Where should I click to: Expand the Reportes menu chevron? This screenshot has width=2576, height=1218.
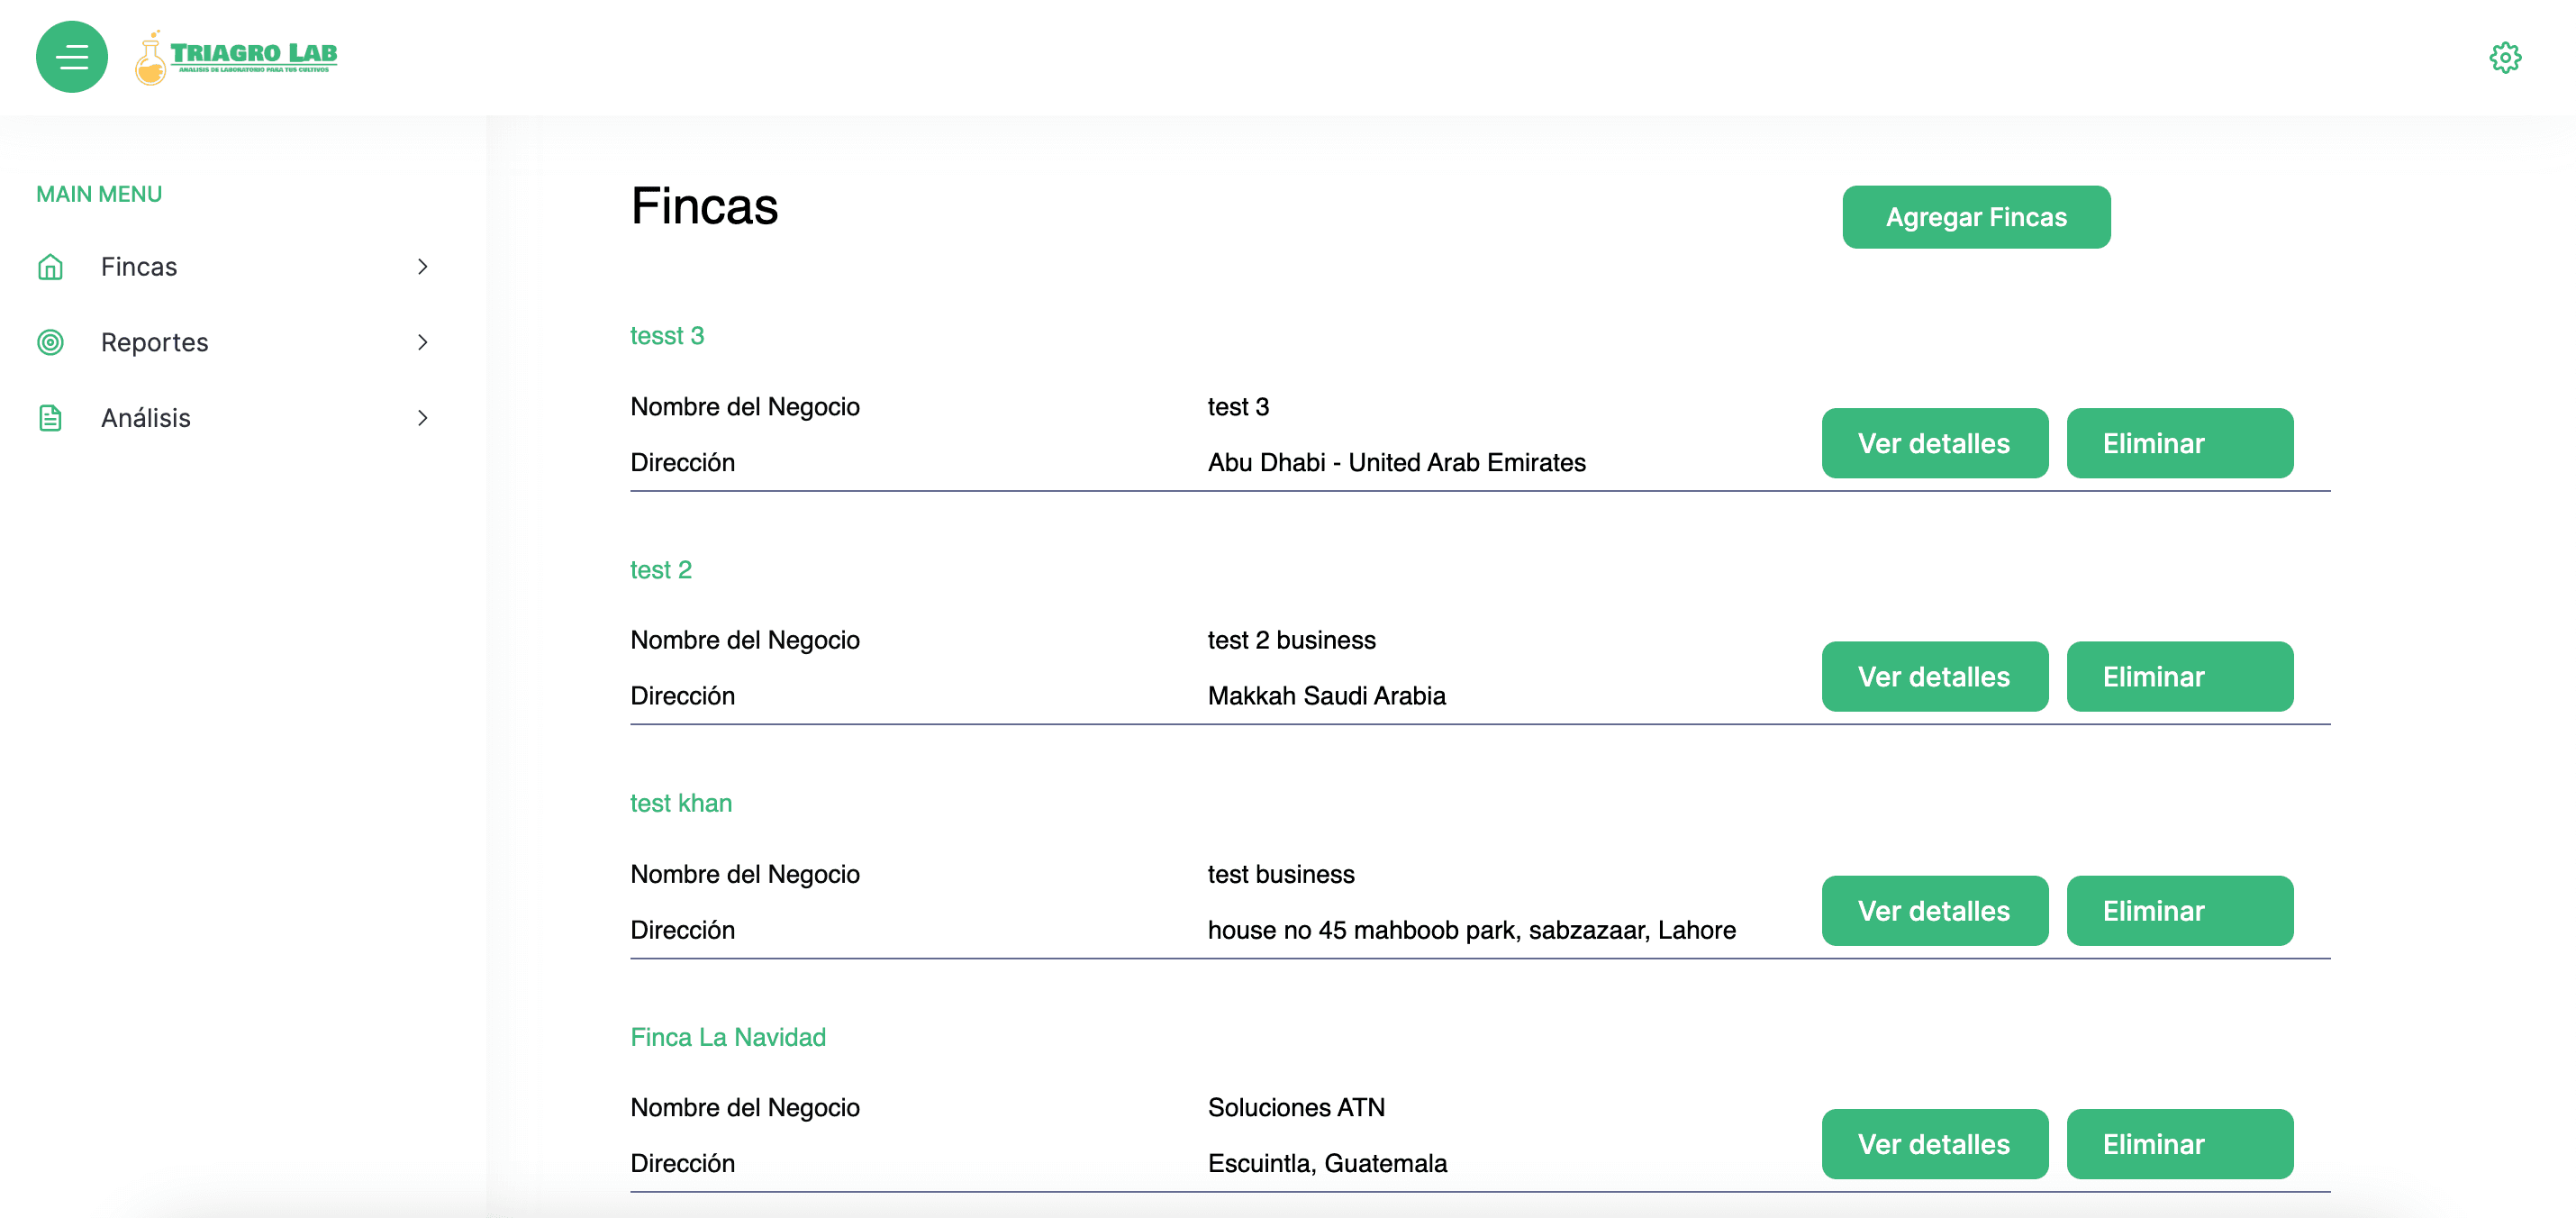pos(422,342)
